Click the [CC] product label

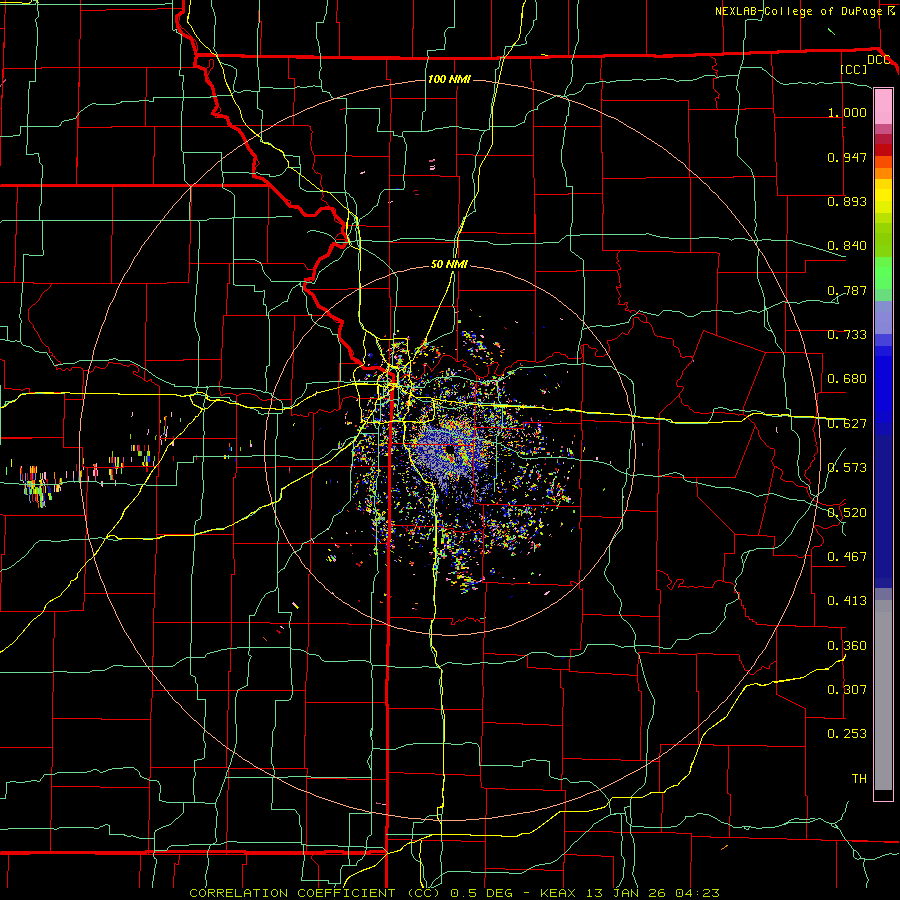(x=854, y=69)
